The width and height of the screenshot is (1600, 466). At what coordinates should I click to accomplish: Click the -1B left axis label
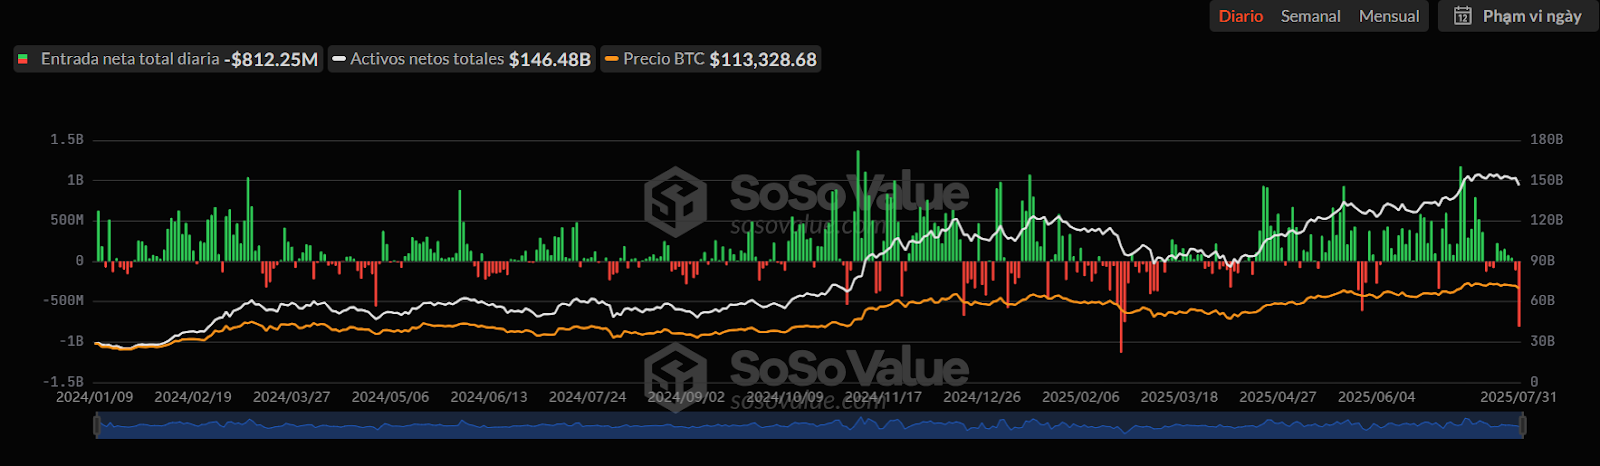(x=71, y=341)
